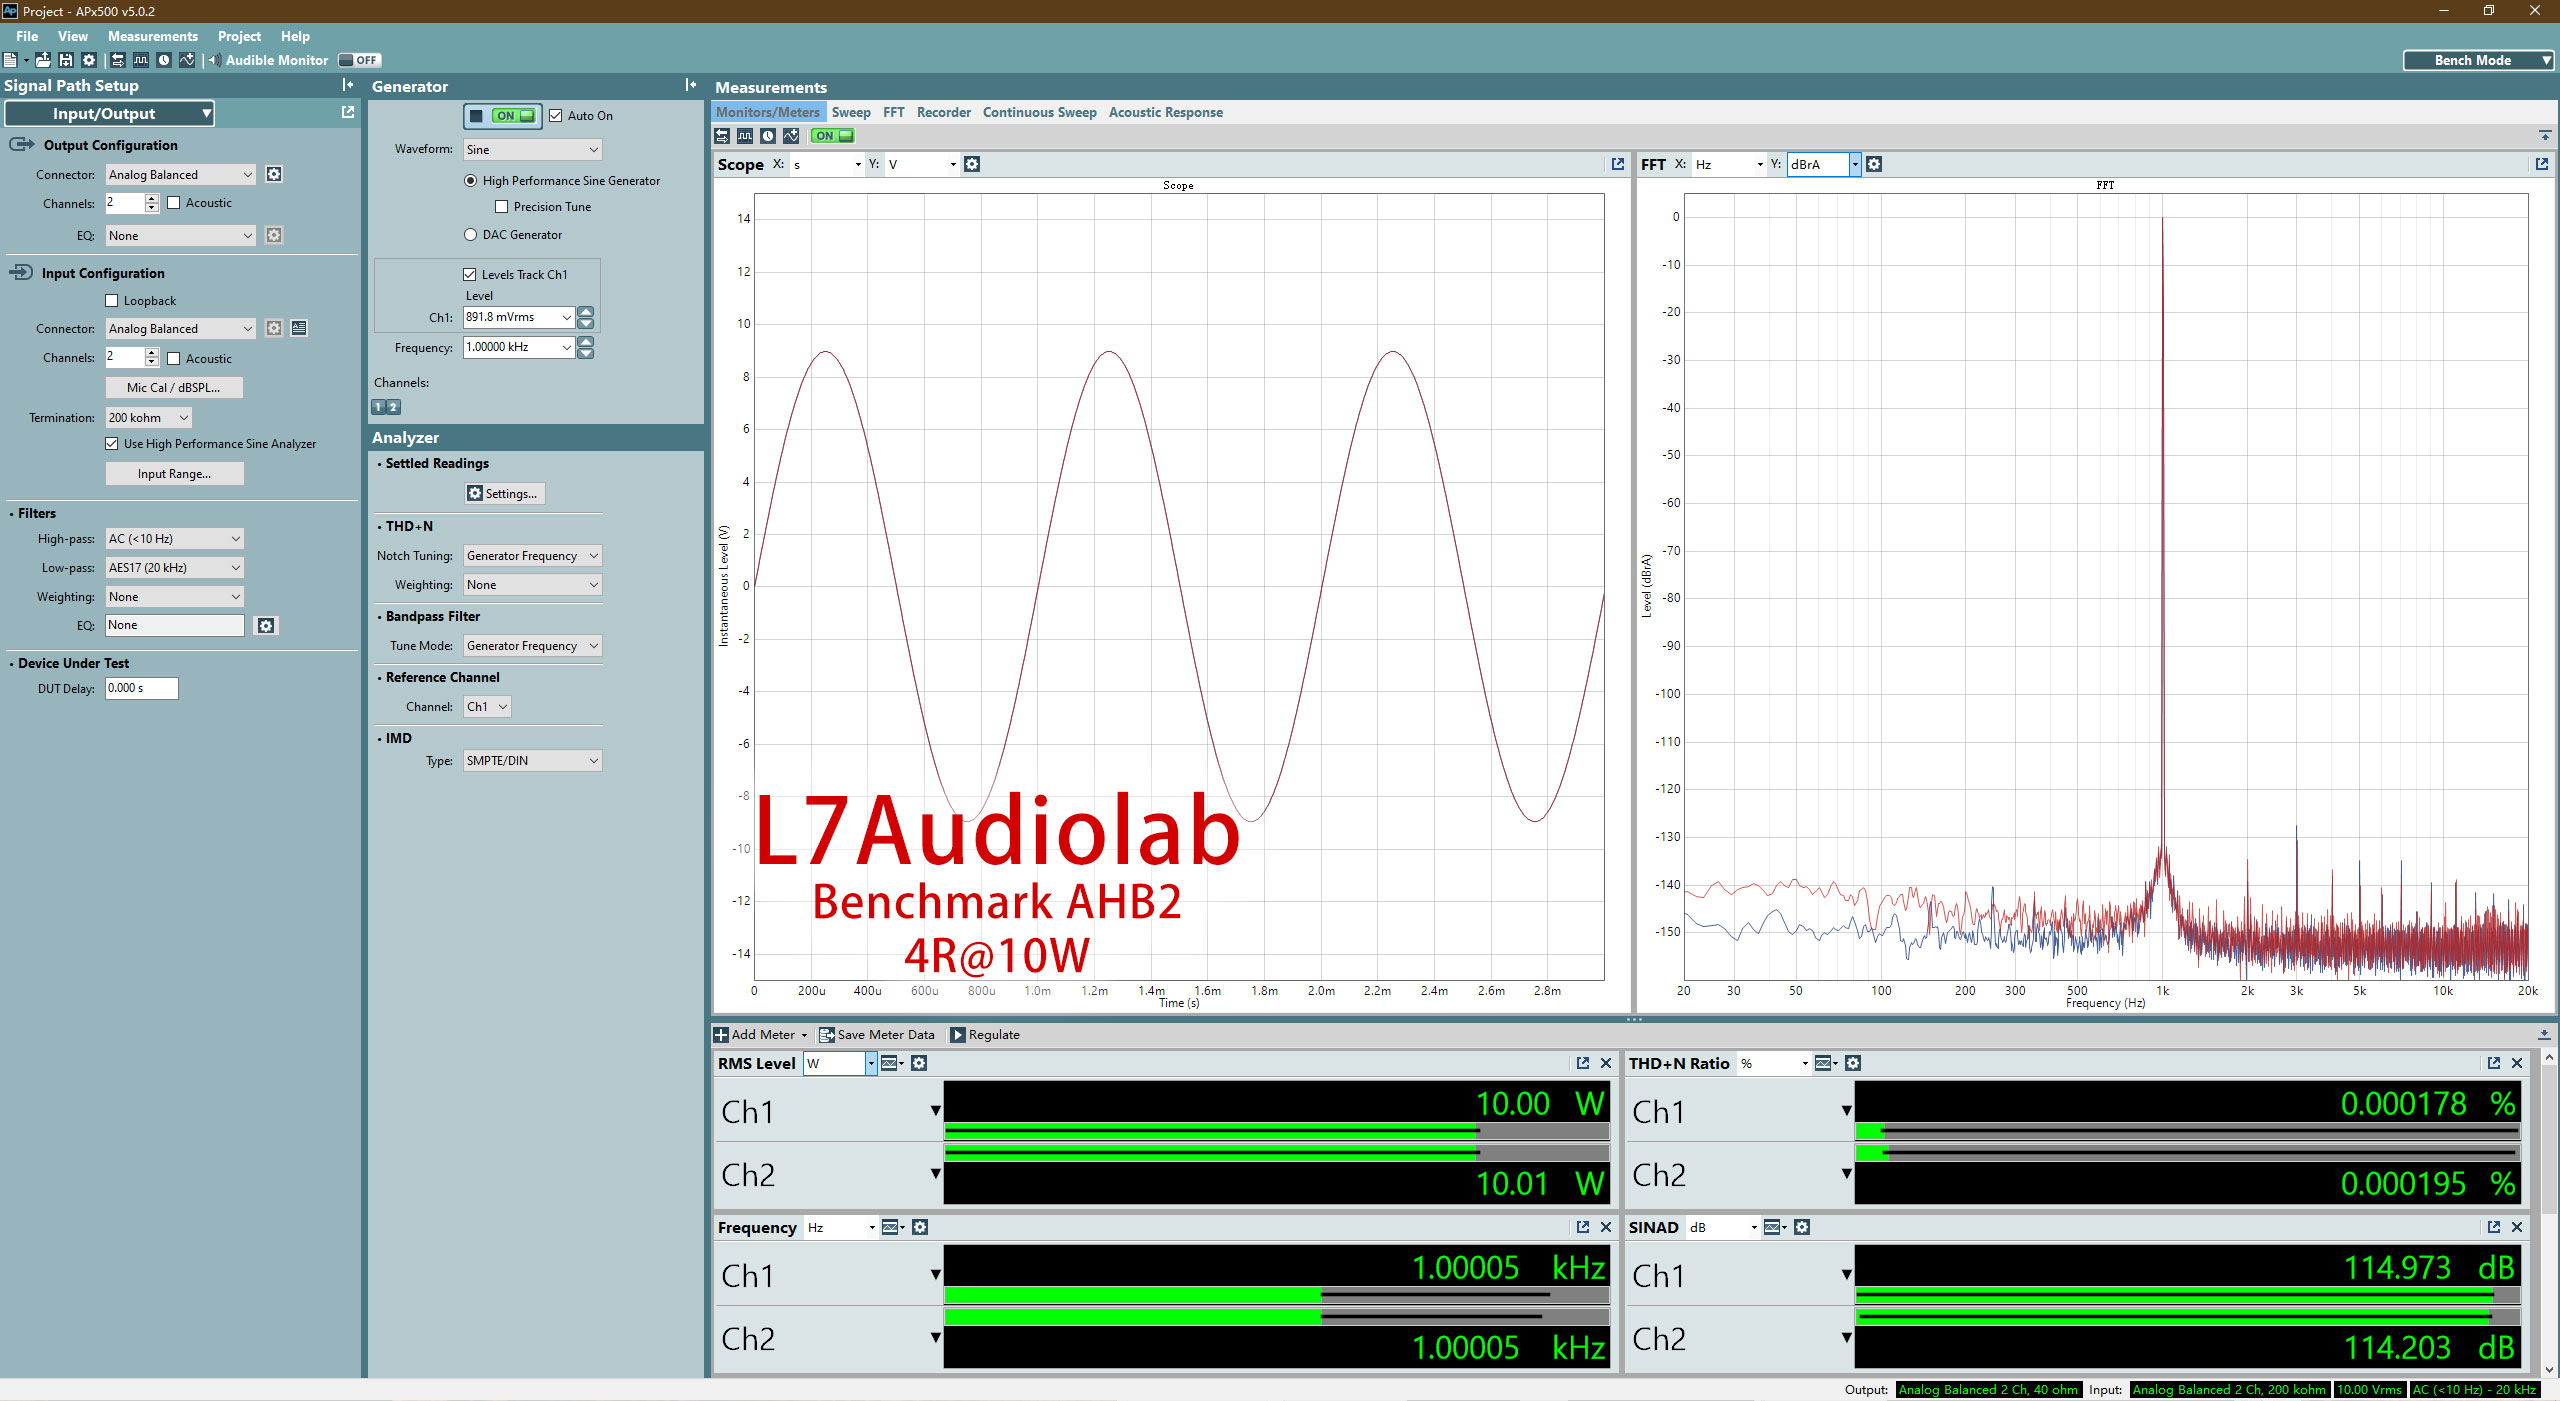The height and width of the screenshot is (1401, 2560).
Task: Switch to the Recorder tab
Action: tap(944, 112)
